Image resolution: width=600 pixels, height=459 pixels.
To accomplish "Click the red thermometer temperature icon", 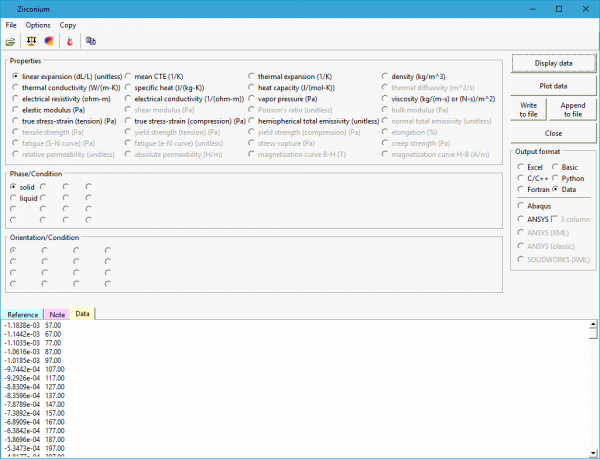I will [70, 41].
